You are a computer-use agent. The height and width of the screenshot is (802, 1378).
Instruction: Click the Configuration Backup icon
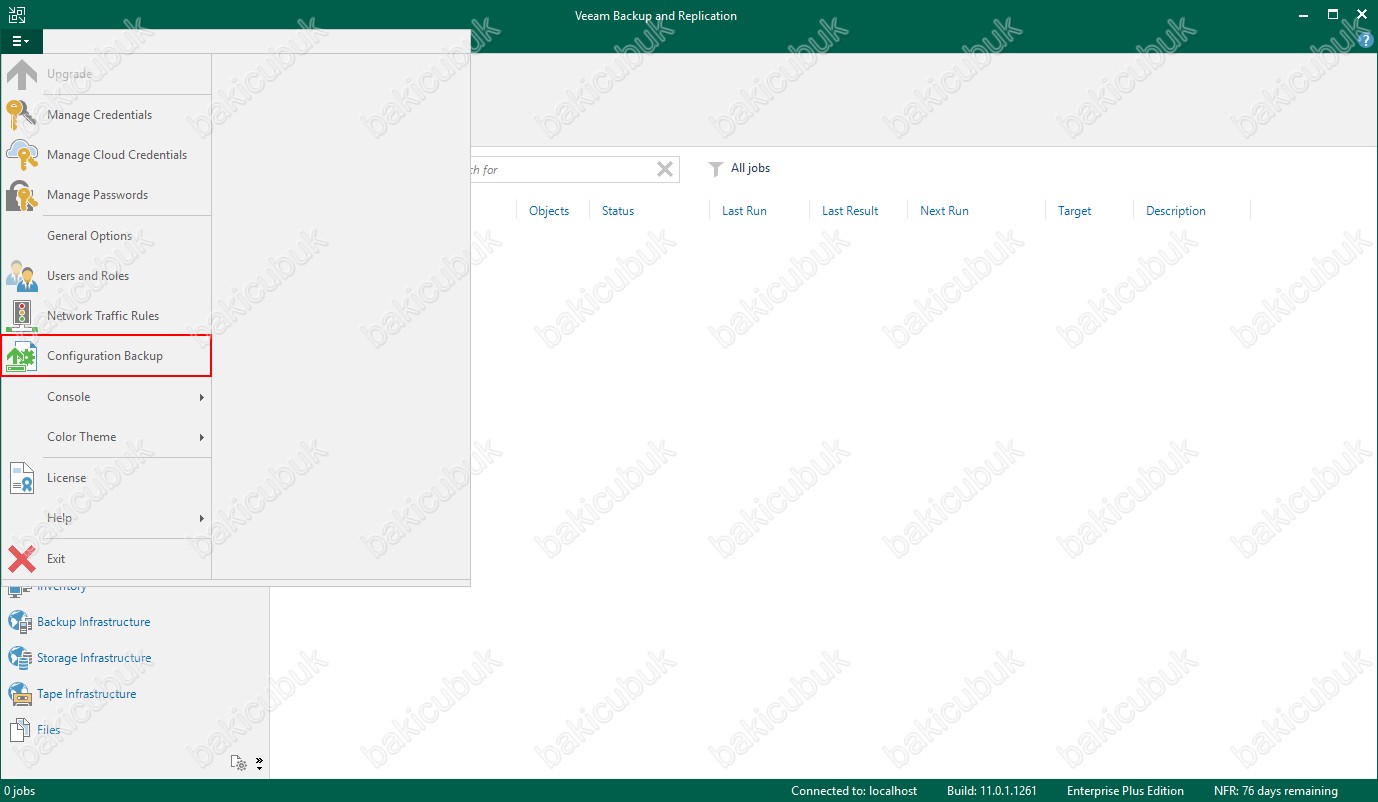(21, 356)
